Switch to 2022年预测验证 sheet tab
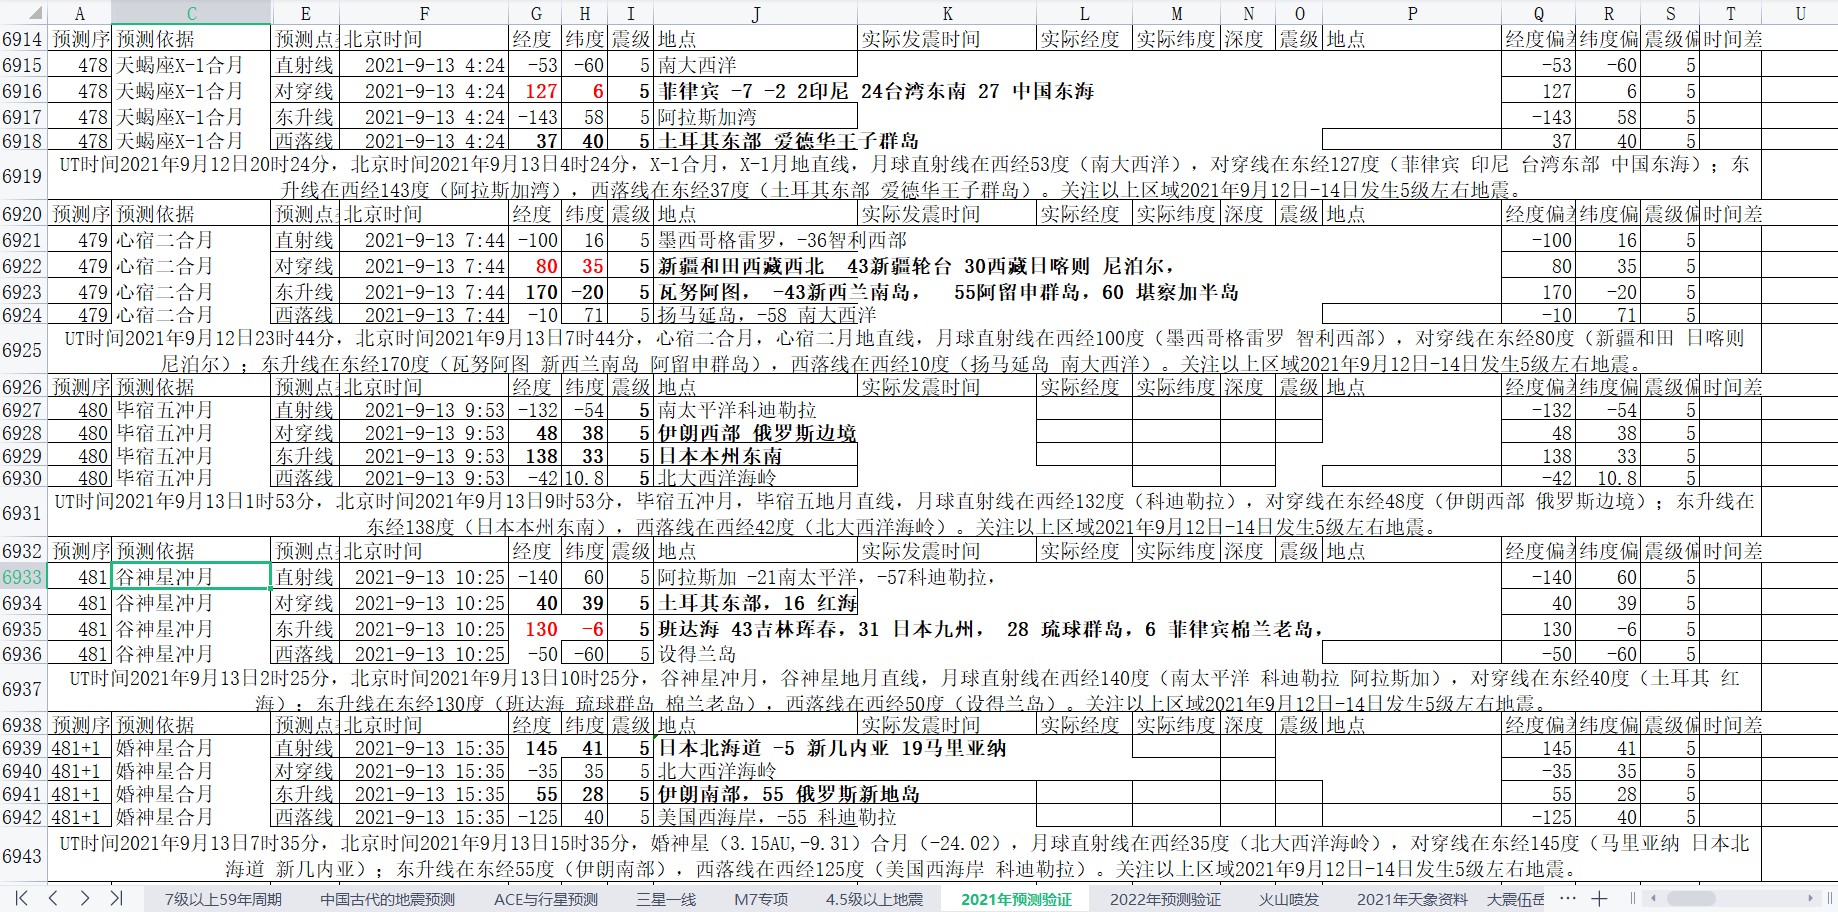Screen dimensions: 1838x912 [x=1165, y=899]
